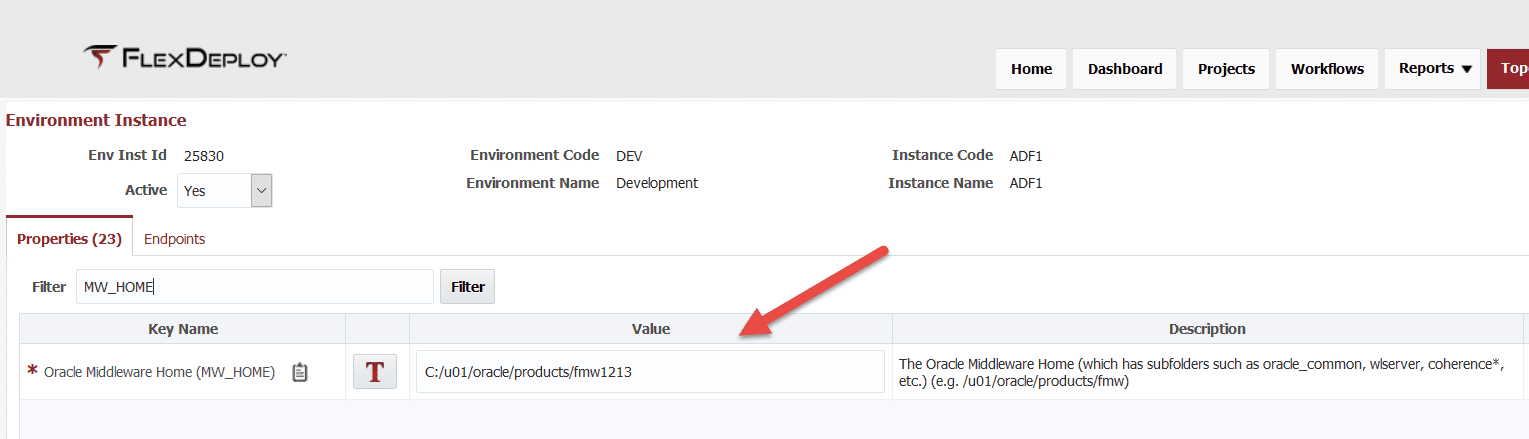1529x439 pixels.
Task: Click the Filter button
Action: tap(467, 286)
